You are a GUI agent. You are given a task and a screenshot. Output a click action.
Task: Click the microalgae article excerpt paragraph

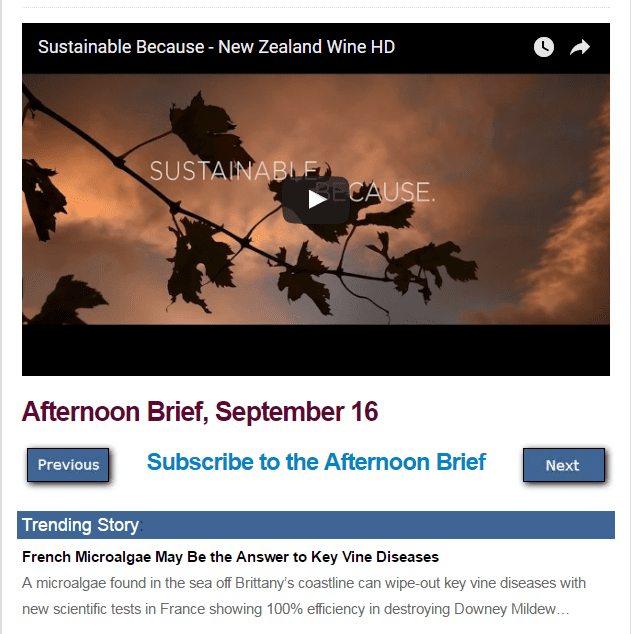[304, 596]
